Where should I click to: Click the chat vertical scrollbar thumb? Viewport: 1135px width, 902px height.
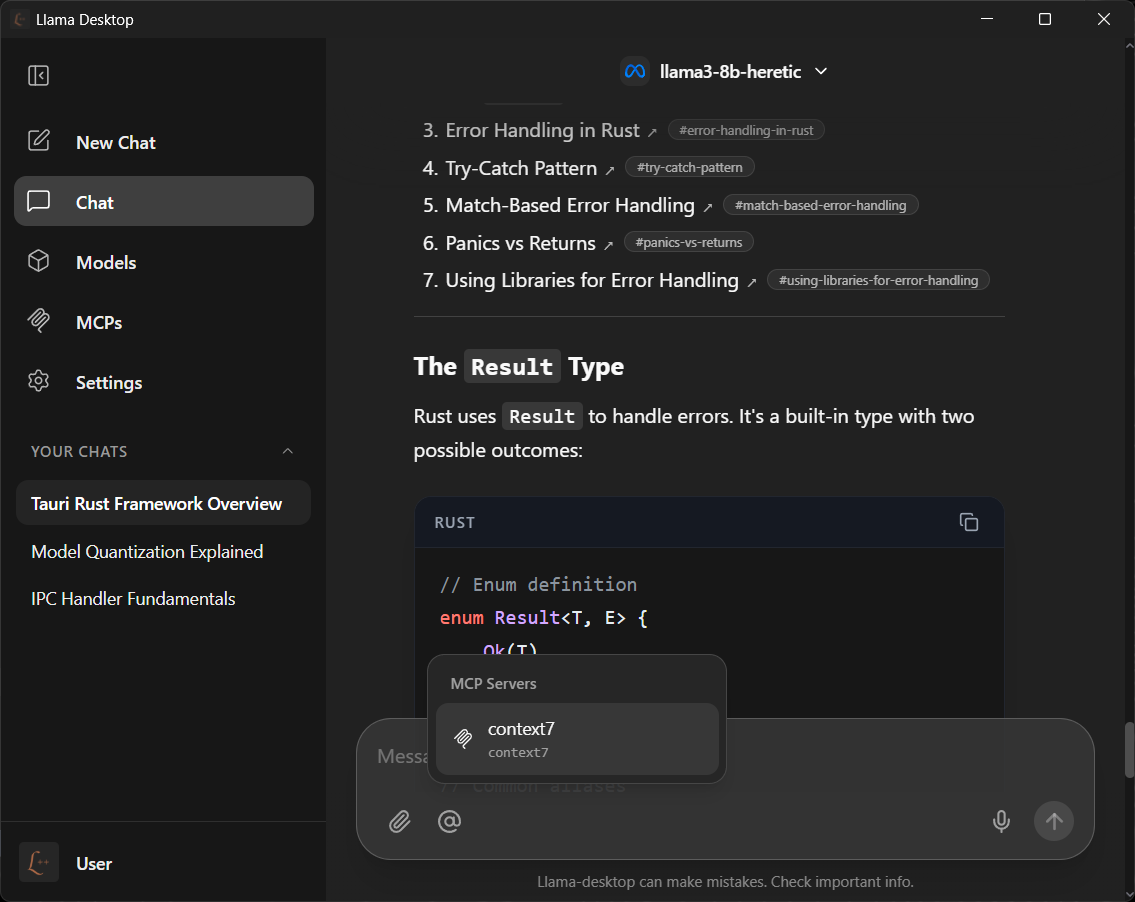[1129, 749]
